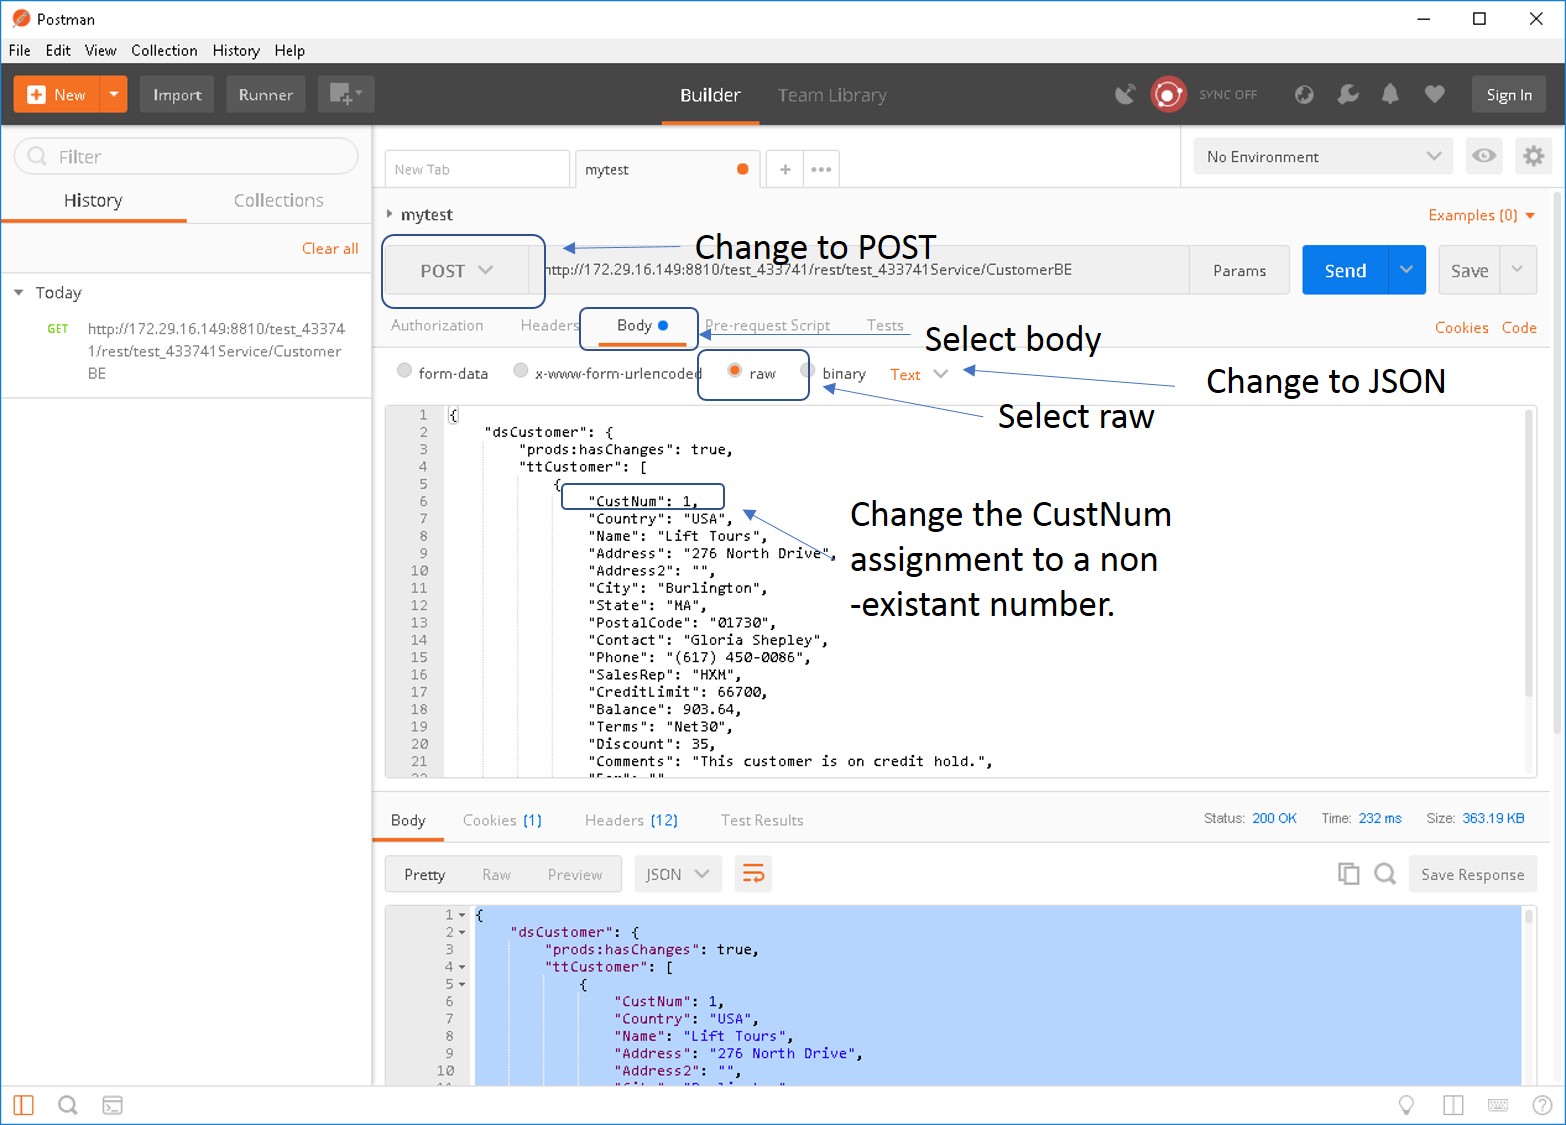
Task: Switch to the Collections sidebar tab
Action: (x=279, y=200)
